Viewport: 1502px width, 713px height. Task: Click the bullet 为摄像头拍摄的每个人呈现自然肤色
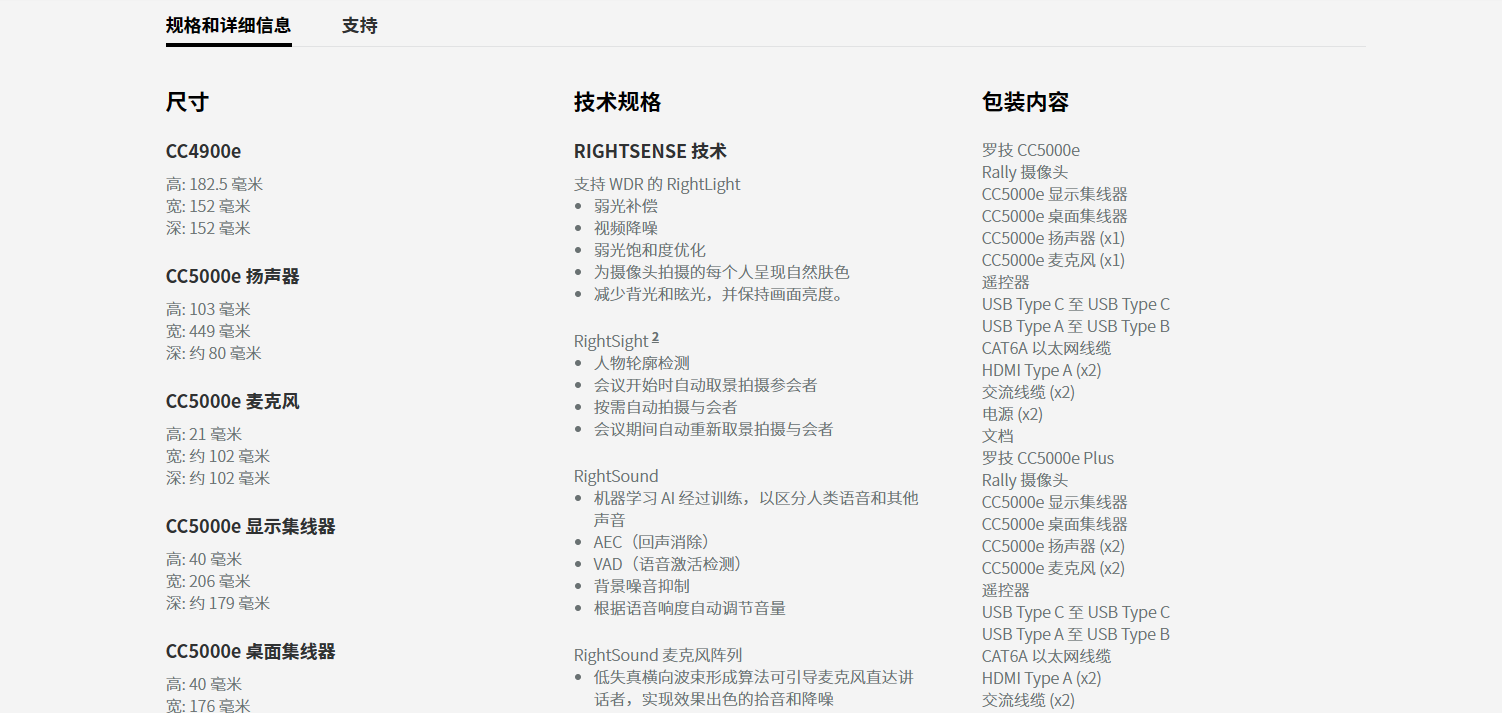[x=722, y=272]
